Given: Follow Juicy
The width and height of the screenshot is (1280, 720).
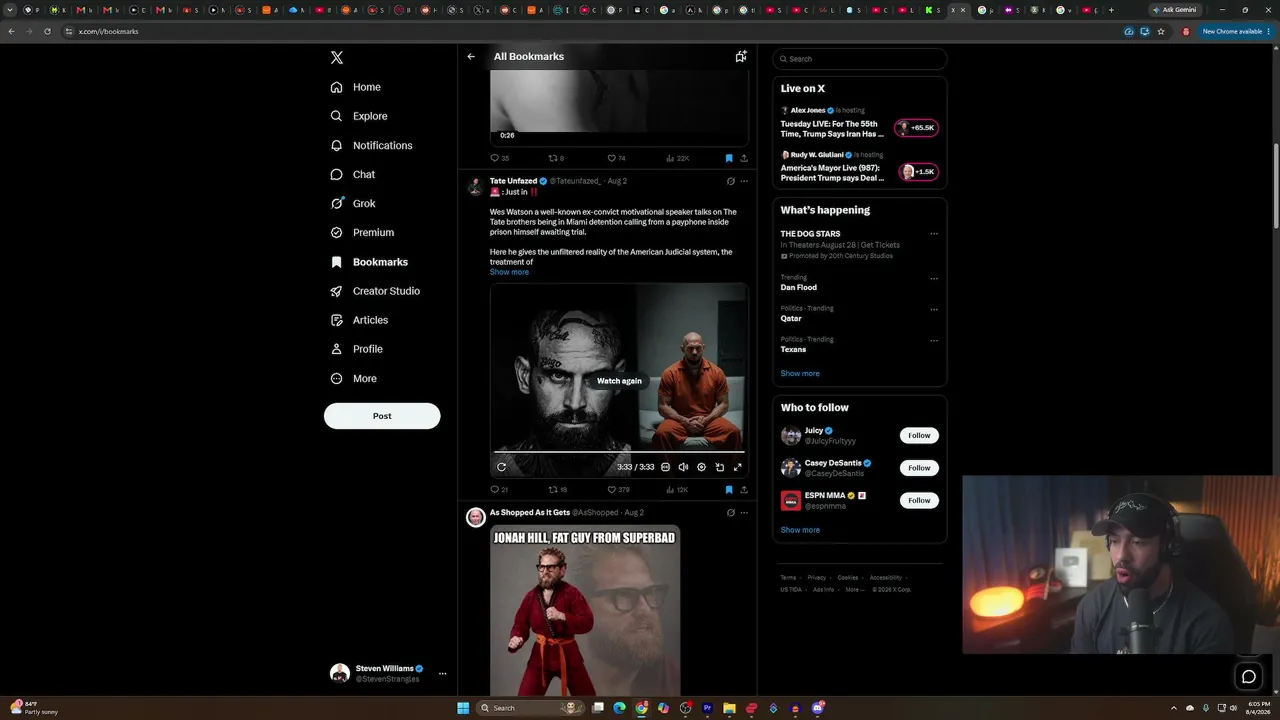Looking at the screenshot, I should click(919, 435).
